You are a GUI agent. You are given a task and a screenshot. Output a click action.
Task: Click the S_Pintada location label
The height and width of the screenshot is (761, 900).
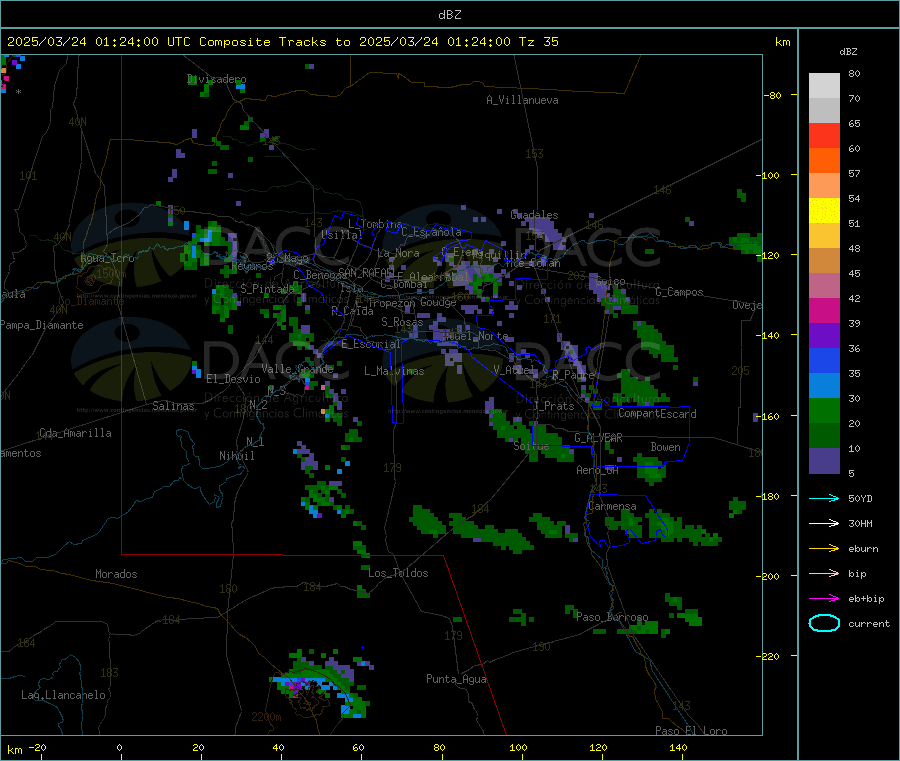[x=267, y=289]
